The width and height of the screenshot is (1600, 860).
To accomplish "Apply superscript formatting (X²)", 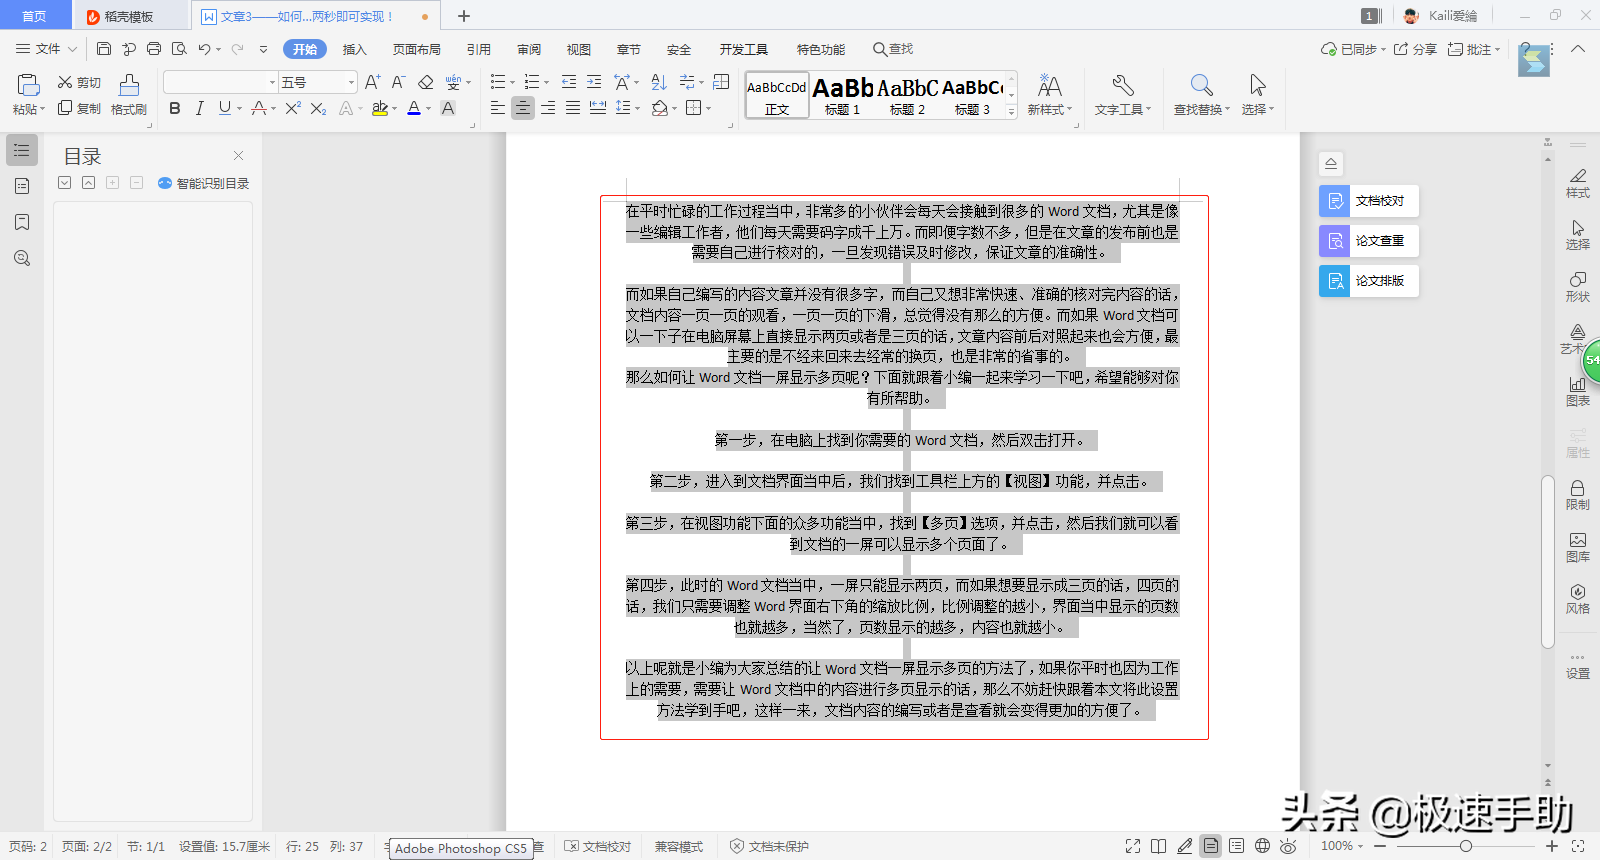I will [x=293, y=108].
